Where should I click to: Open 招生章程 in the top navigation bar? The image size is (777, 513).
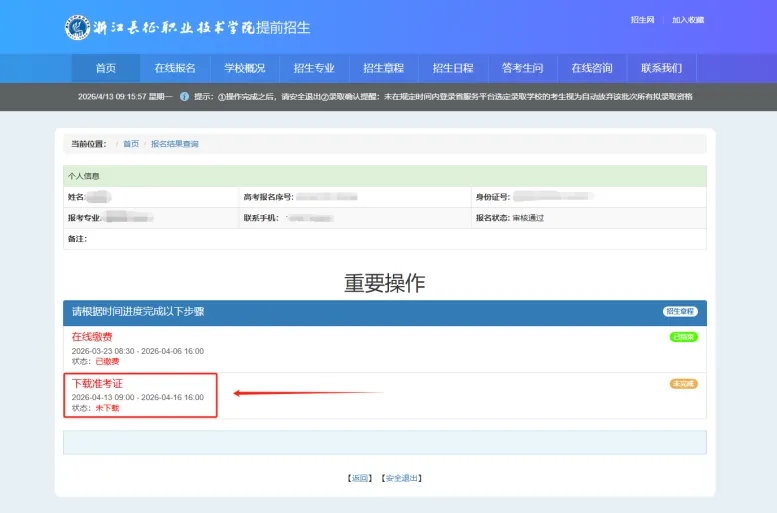click(383, 68)
